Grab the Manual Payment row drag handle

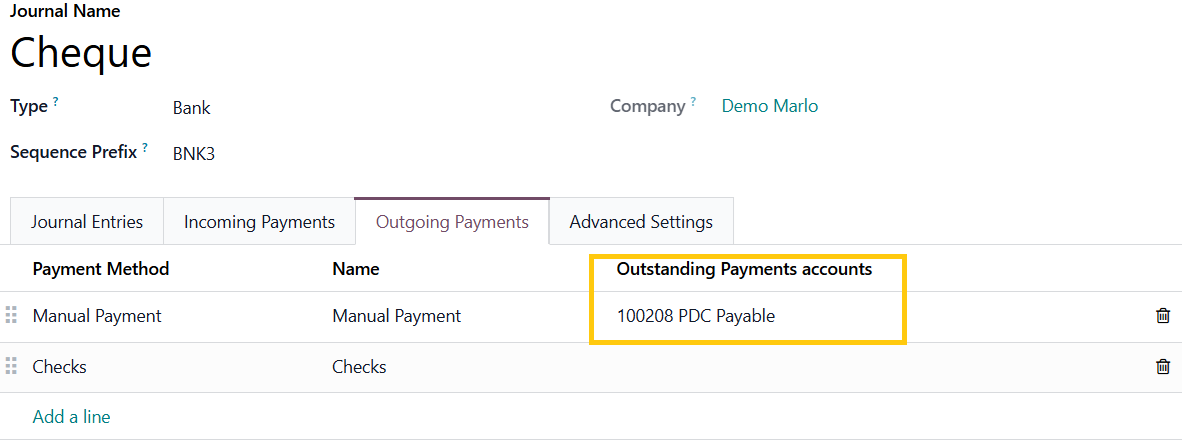coord(12,316)
